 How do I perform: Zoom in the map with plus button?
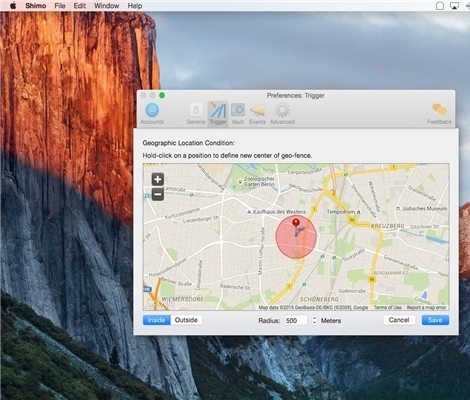[158, 179]
